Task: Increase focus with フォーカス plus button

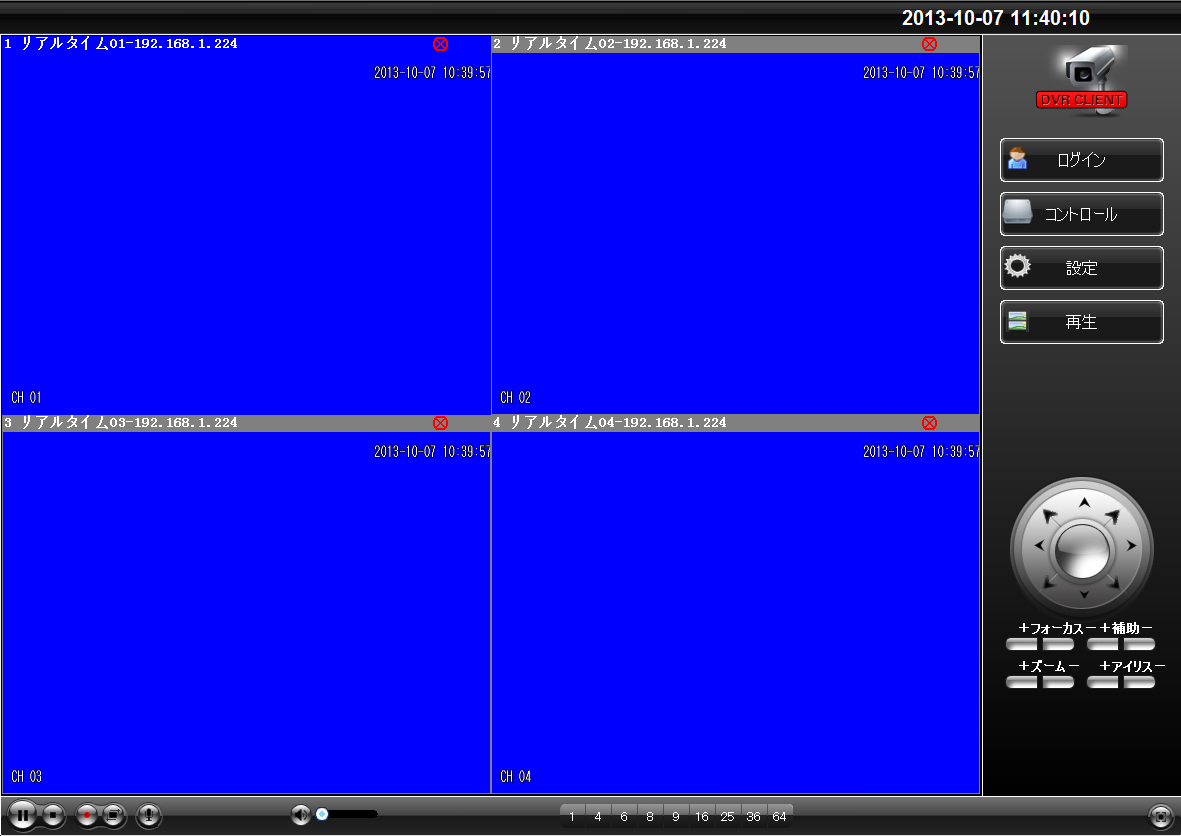Action: click(x=1022, y=645)
